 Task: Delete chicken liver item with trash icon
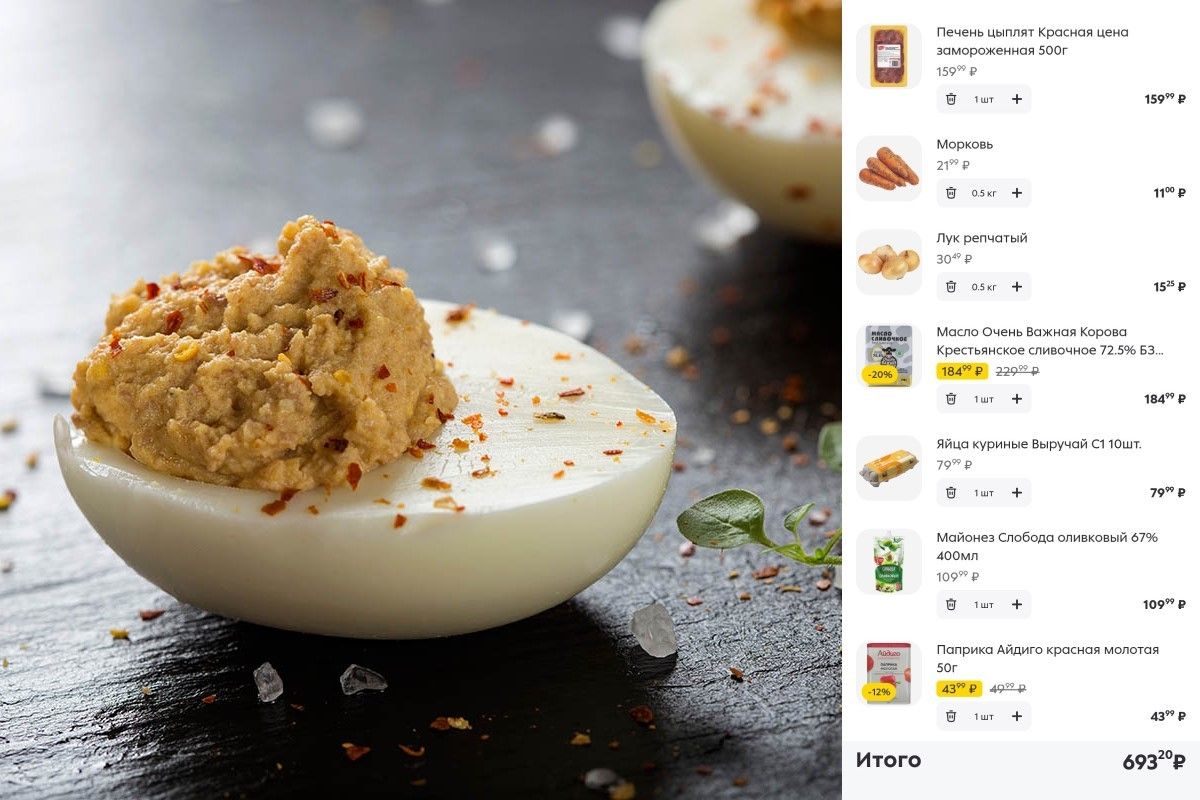(951, 99)
